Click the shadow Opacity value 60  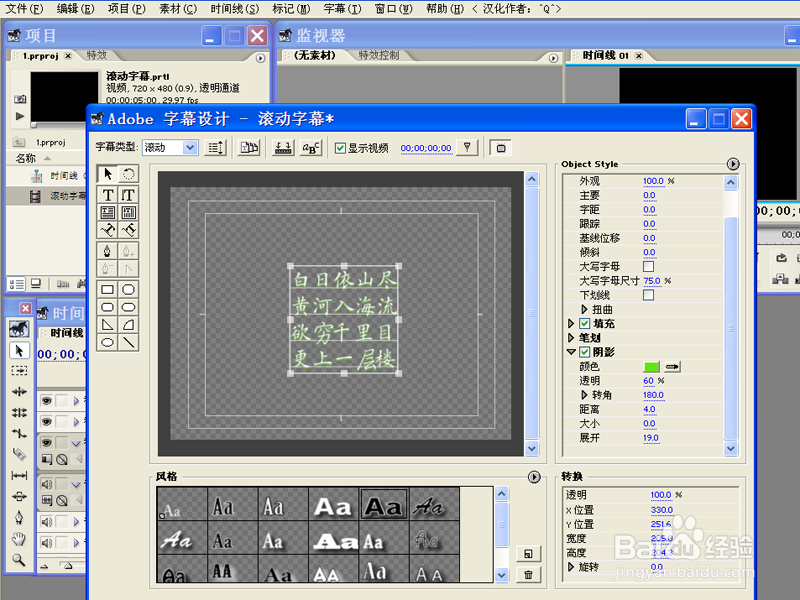[x=648, y=381]
